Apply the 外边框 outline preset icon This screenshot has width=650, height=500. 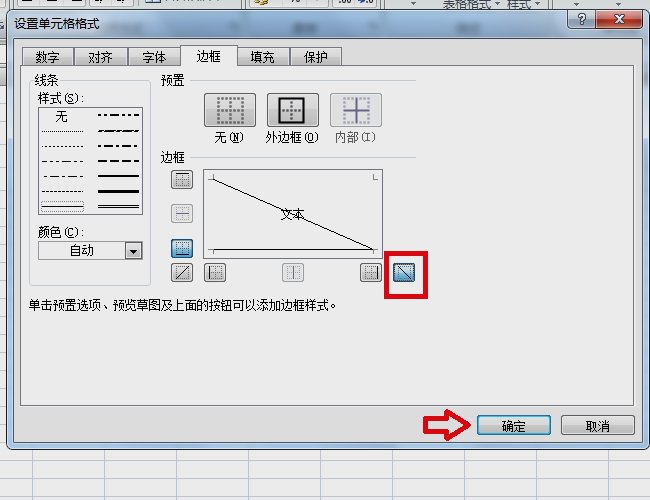coord(293,110)
